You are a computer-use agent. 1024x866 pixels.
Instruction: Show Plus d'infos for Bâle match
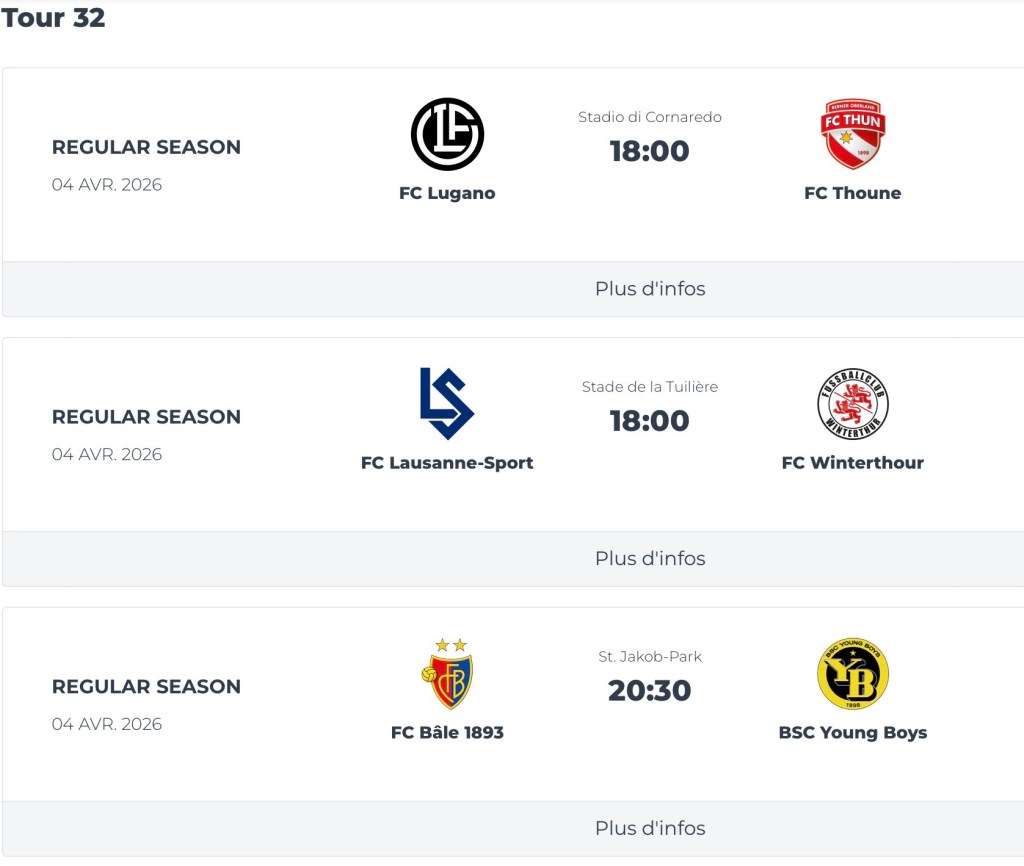point(650,828)
